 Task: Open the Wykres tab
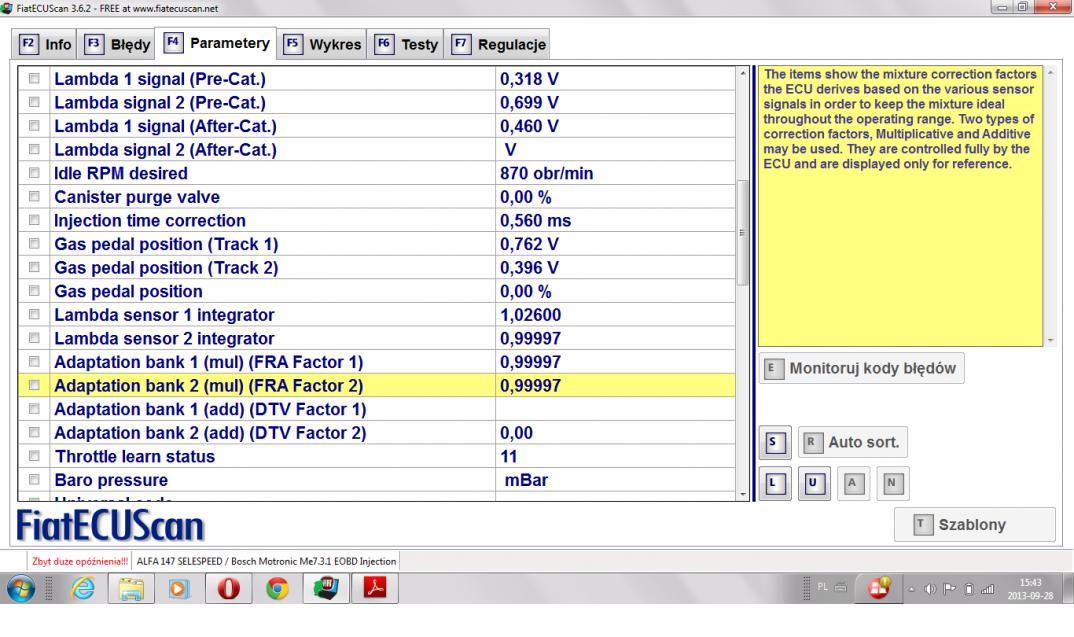pyautogui.click(x=321, y=44)
